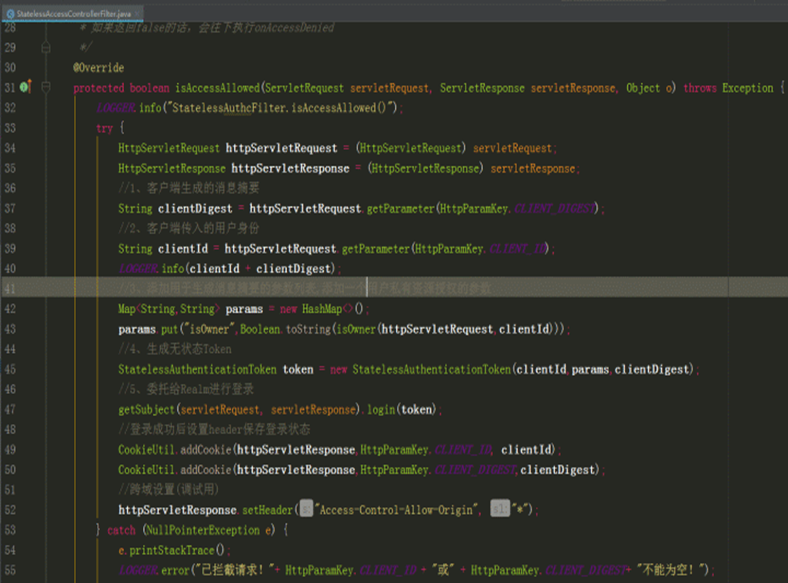
Task: Click the comment '//跨域设置(调试用)'
Action: pyautogui.click(x=168, y=490)
